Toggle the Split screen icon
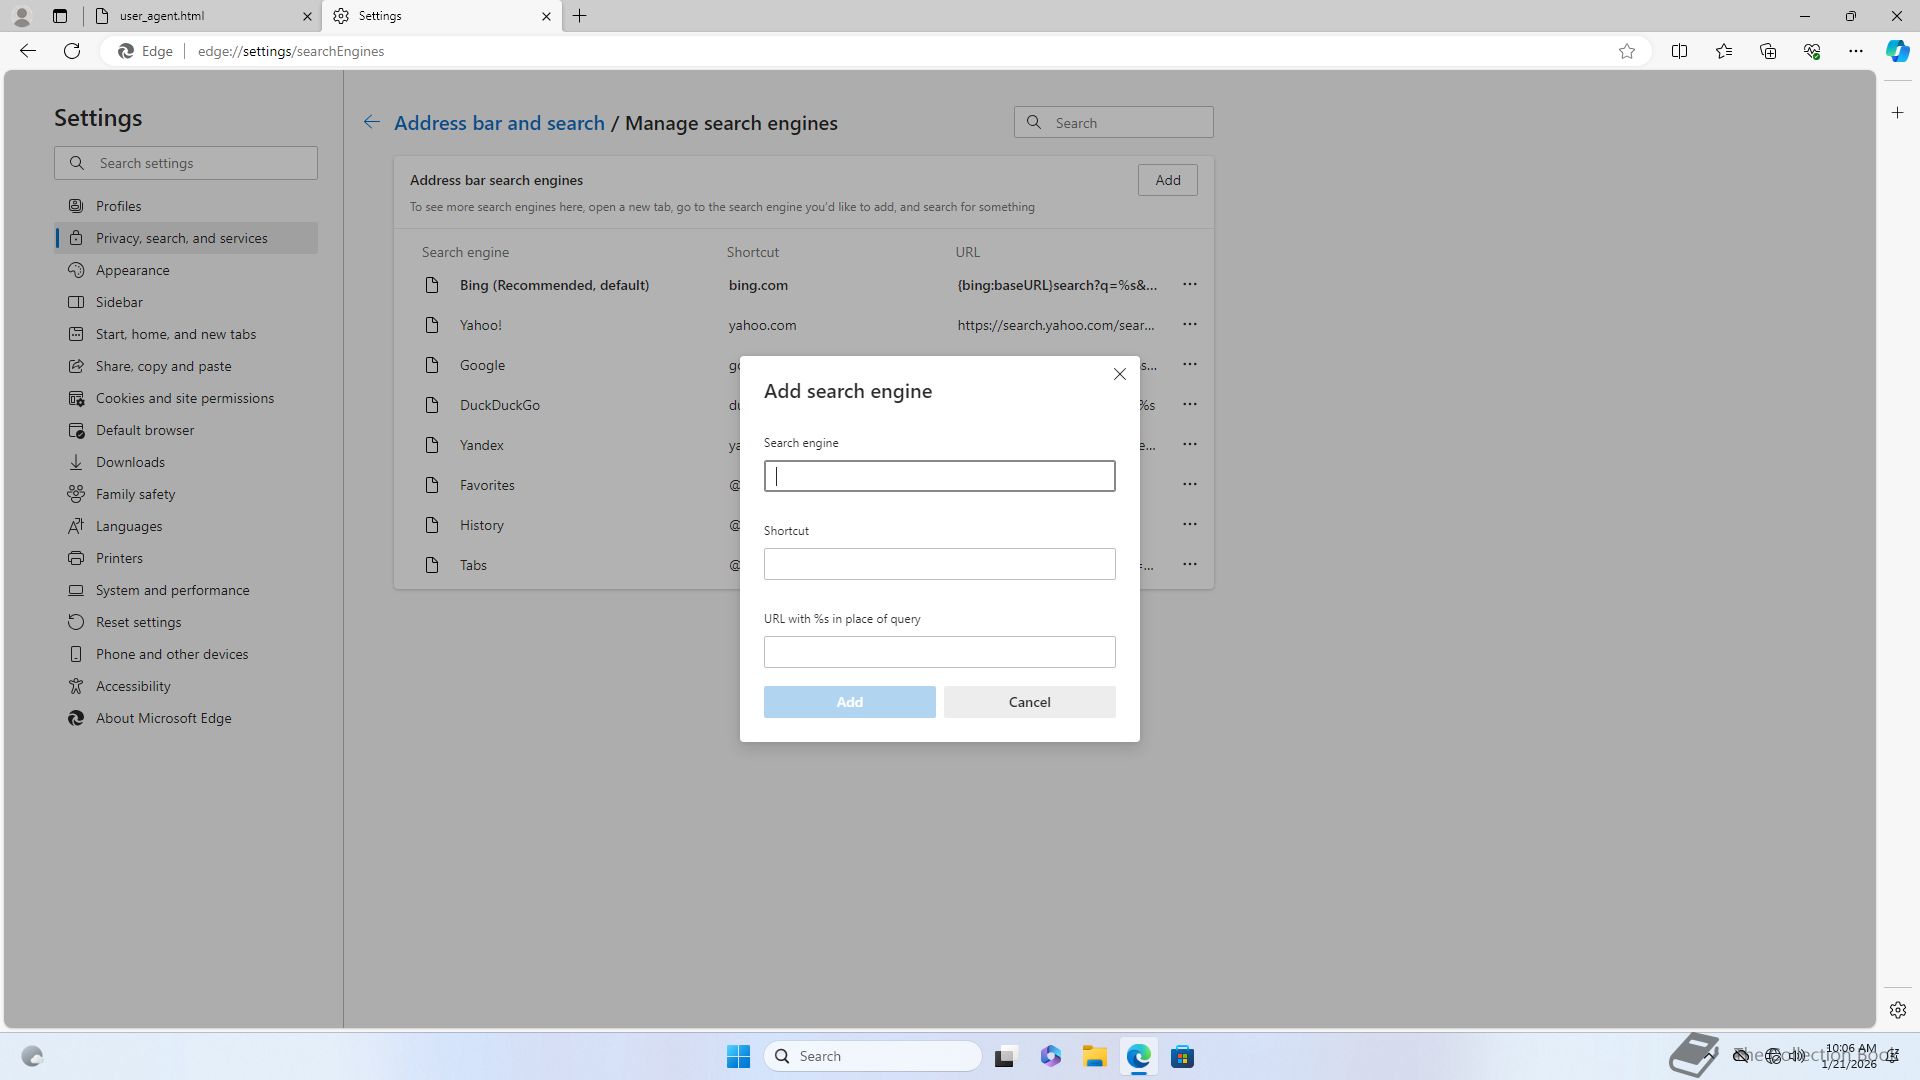 1679,51
